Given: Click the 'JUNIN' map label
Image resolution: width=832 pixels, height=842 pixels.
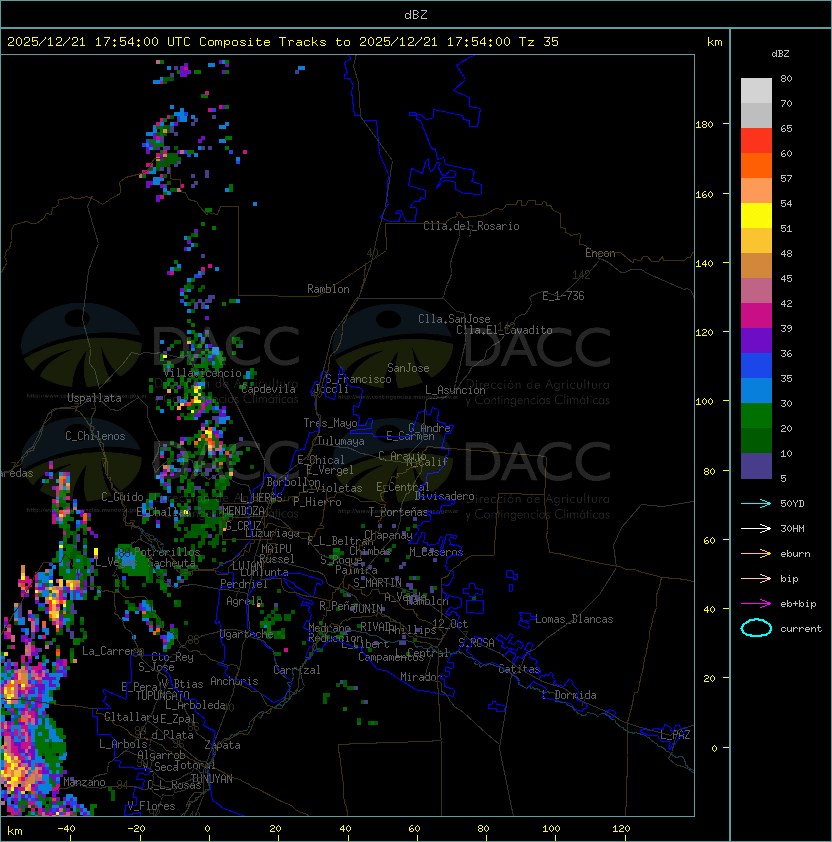Looking at the screenshot, I should click(367, 608).
